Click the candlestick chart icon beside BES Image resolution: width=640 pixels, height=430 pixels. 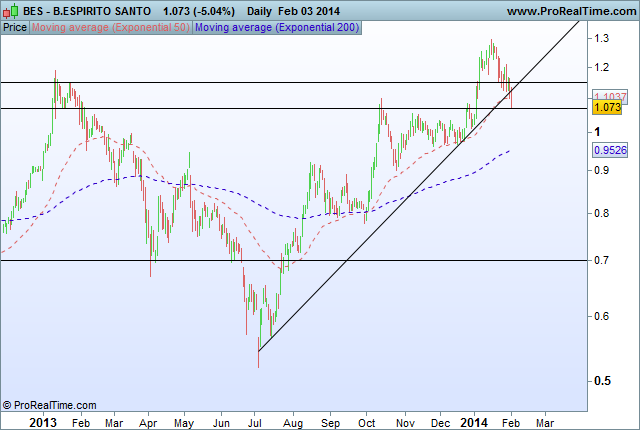coord(11,11)
